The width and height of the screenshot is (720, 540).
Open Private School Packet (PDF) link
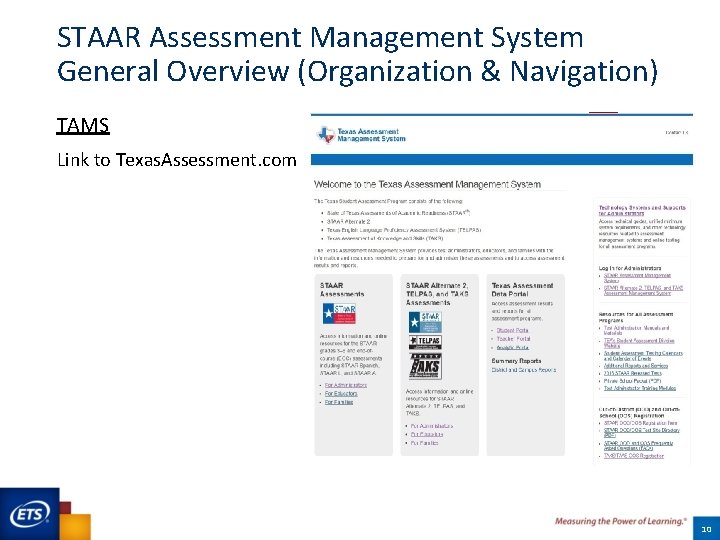click(632, 381)
